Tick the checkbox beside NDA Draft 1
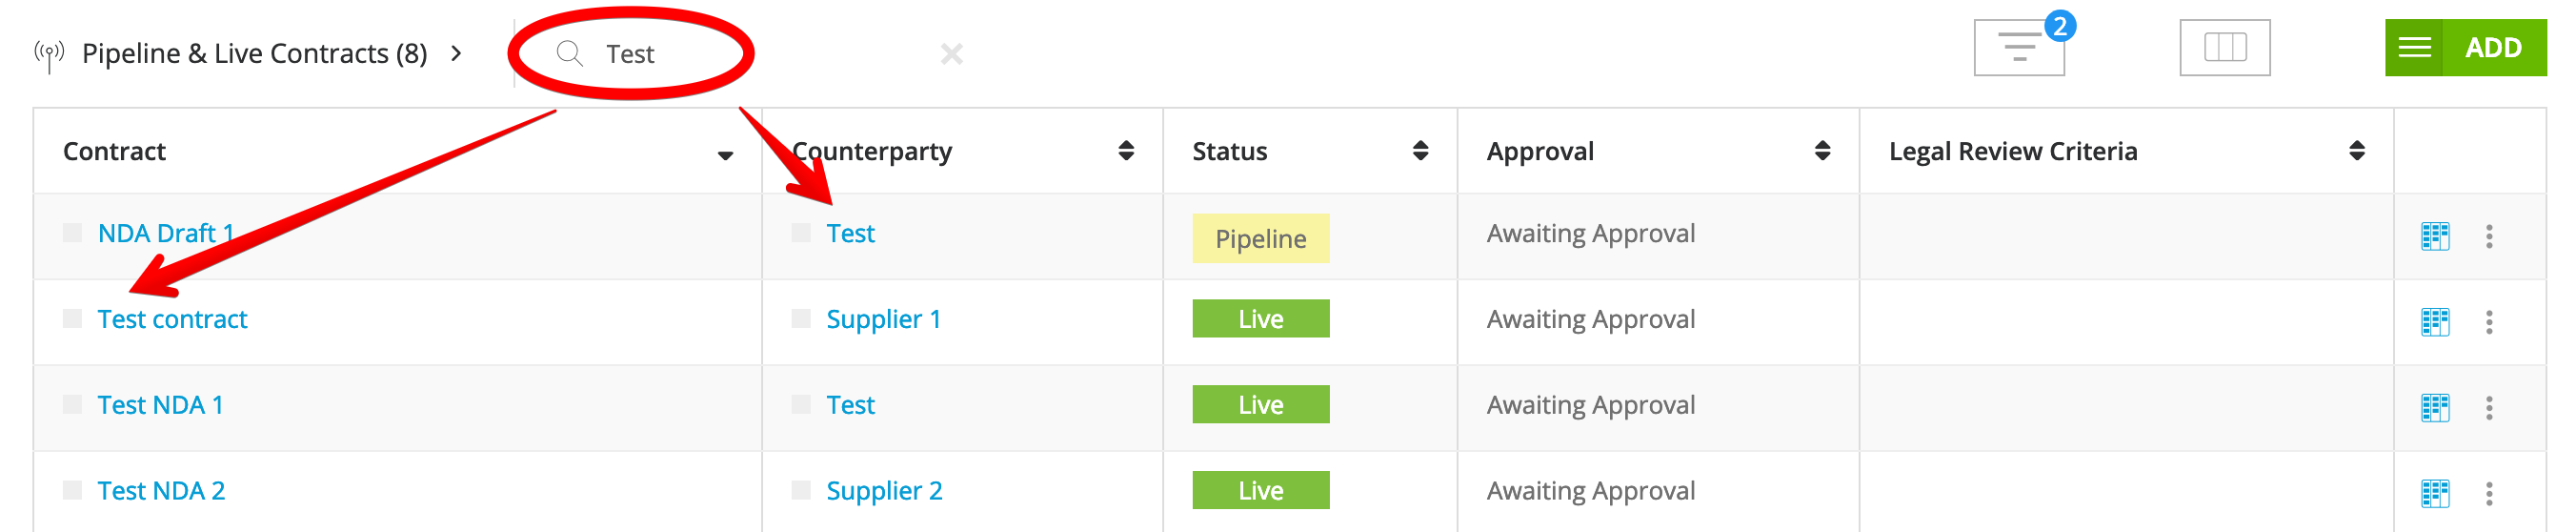Screen dimensions: 2576x532 coord(72,233)
